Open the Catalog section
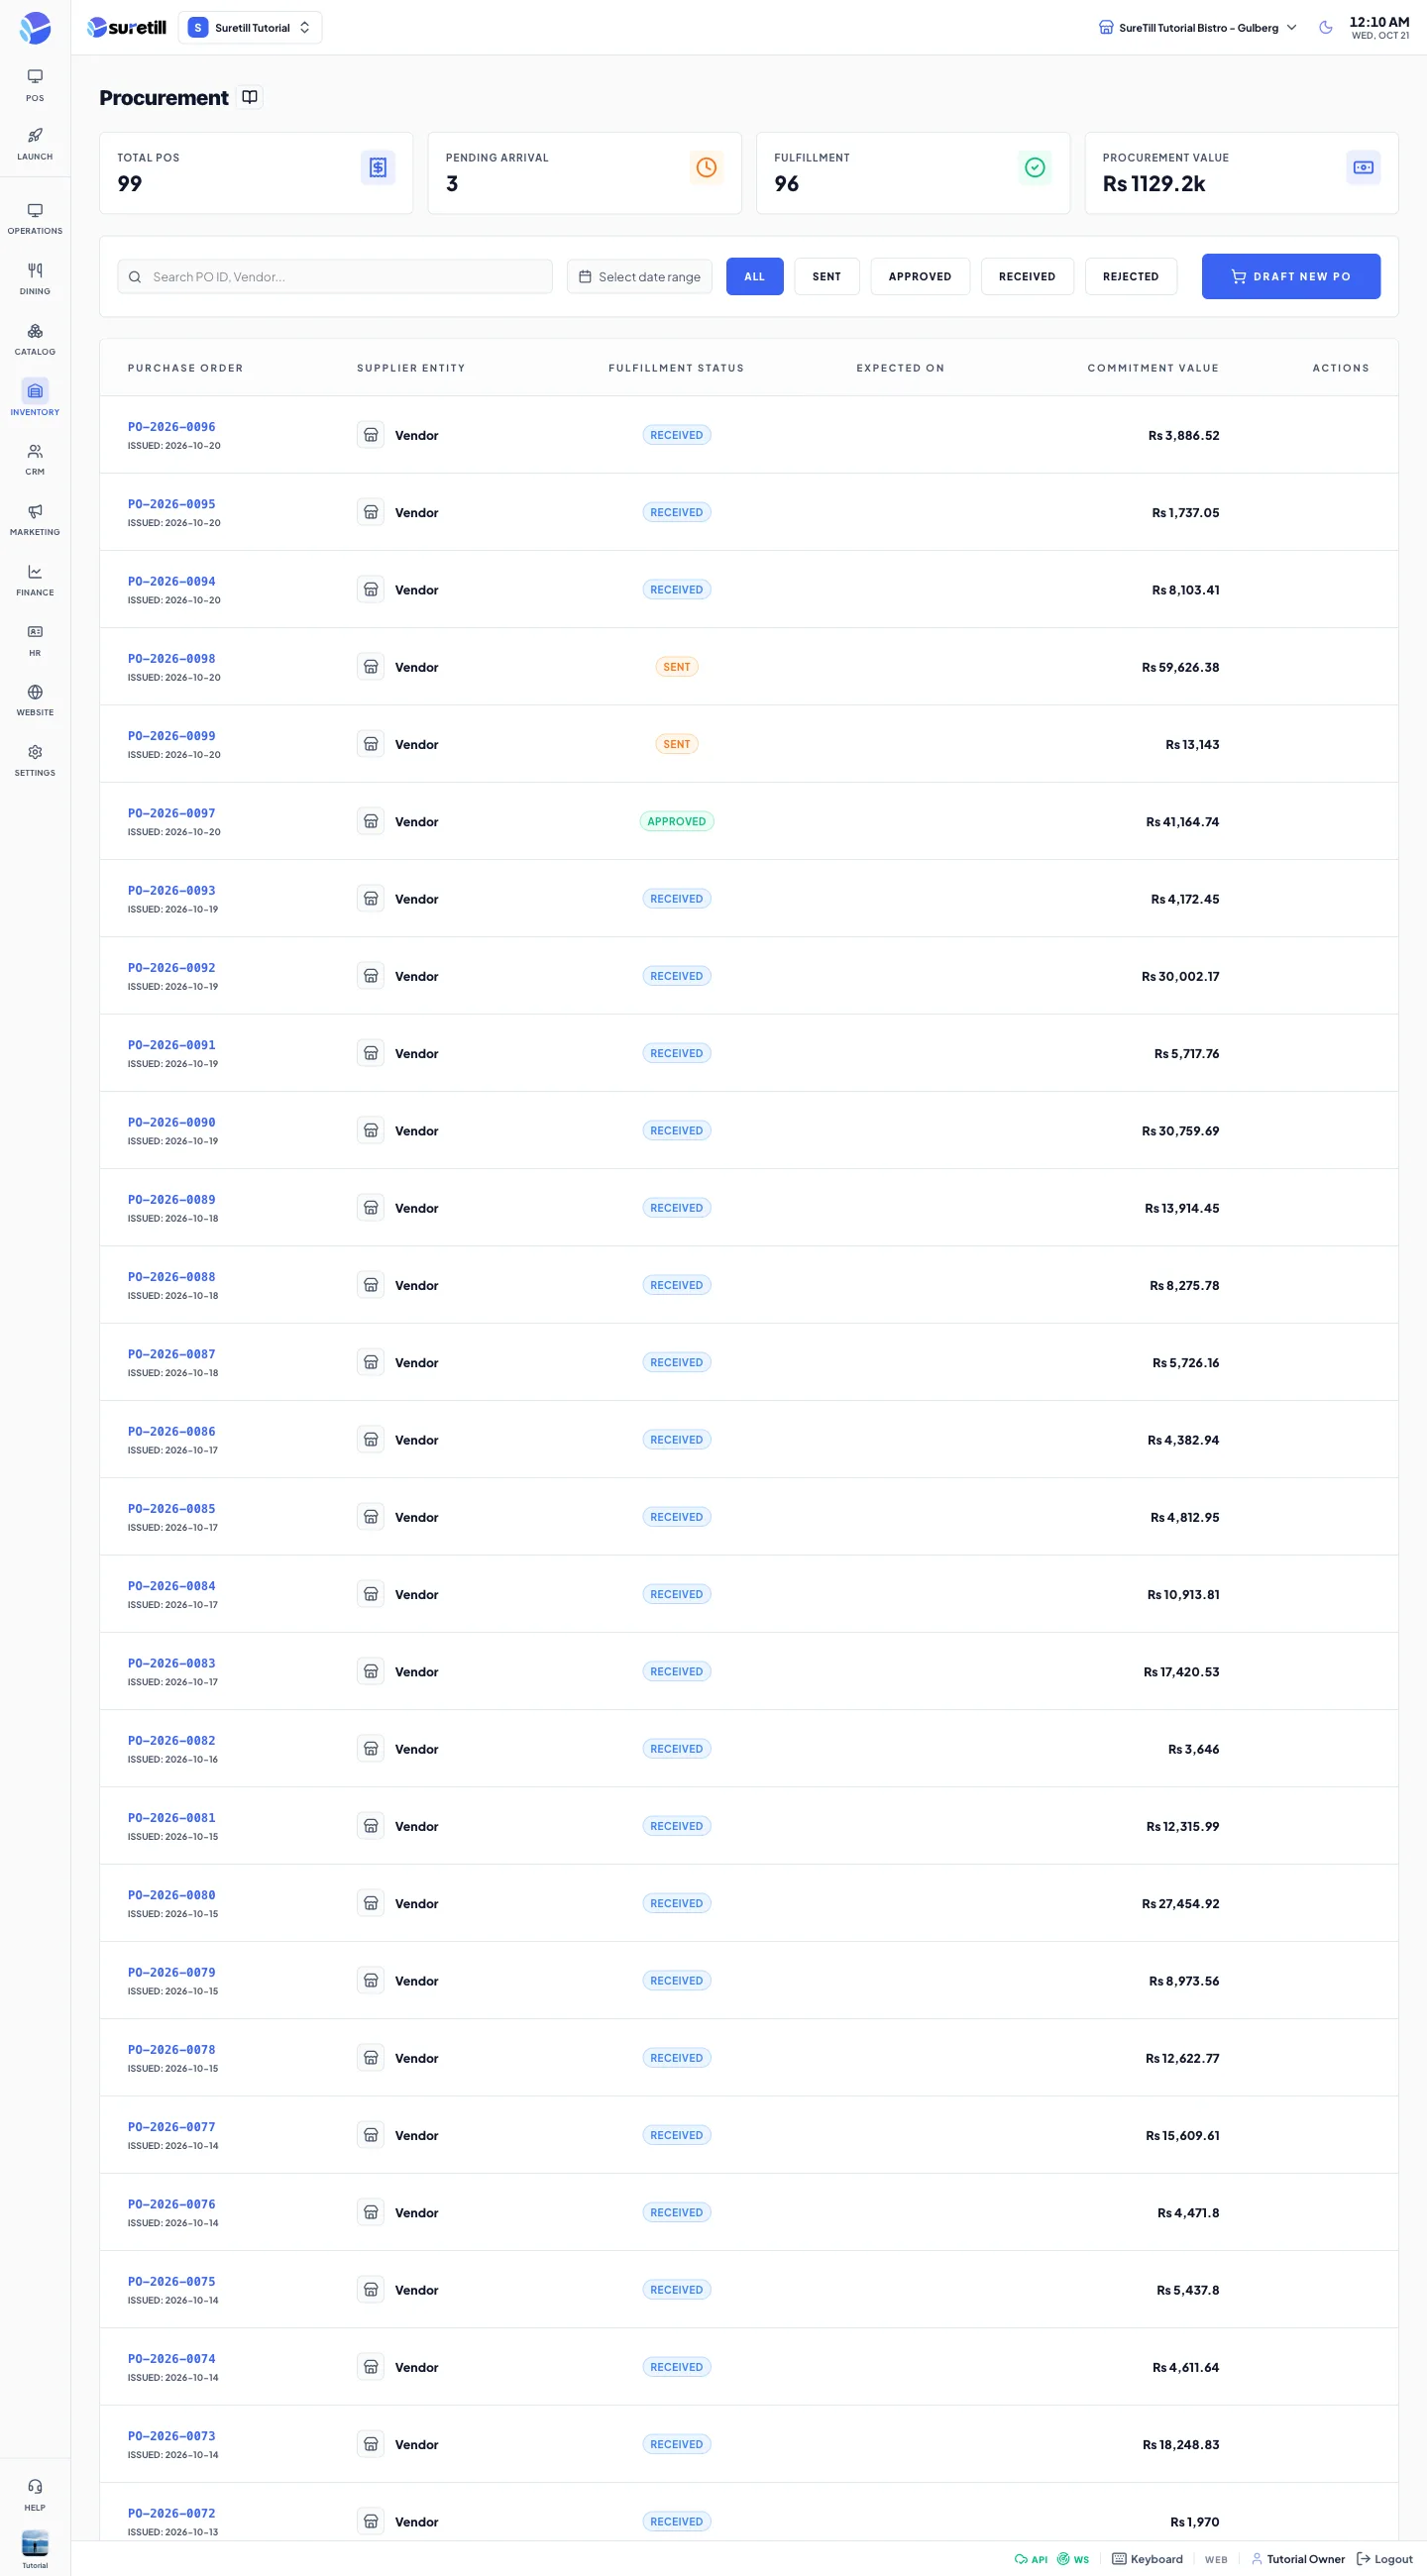This screenshot has width=1427, height=2576. (35, 338)
